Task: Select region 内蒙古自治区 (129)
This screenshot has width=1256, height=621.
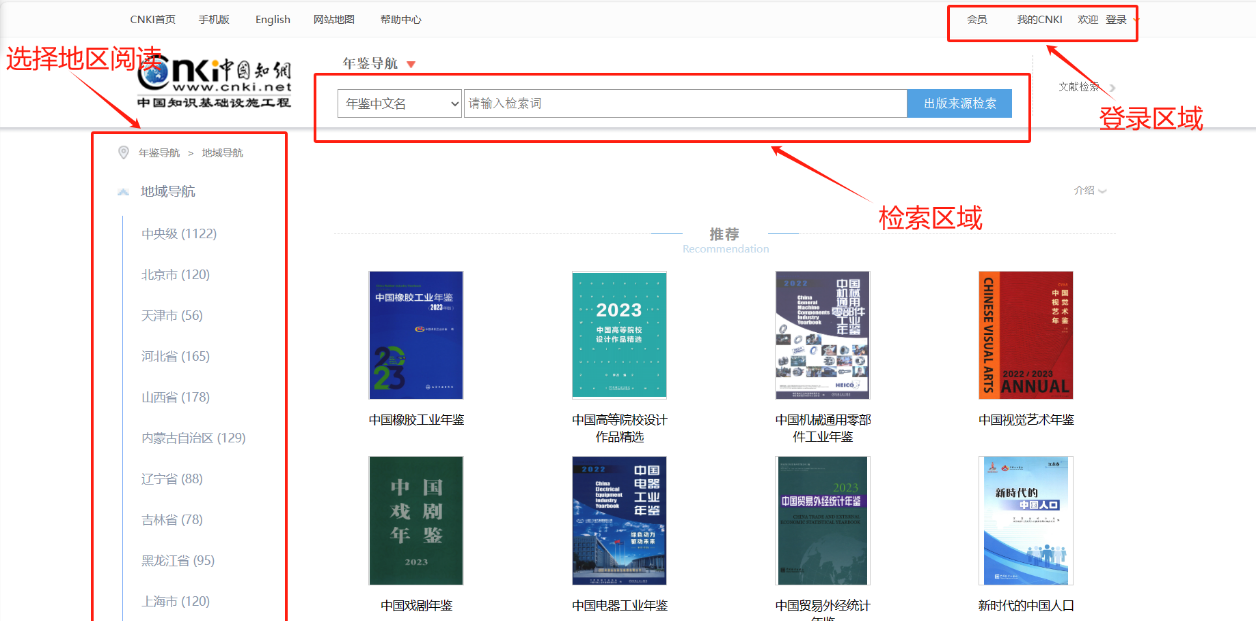Action: point(193,438)
